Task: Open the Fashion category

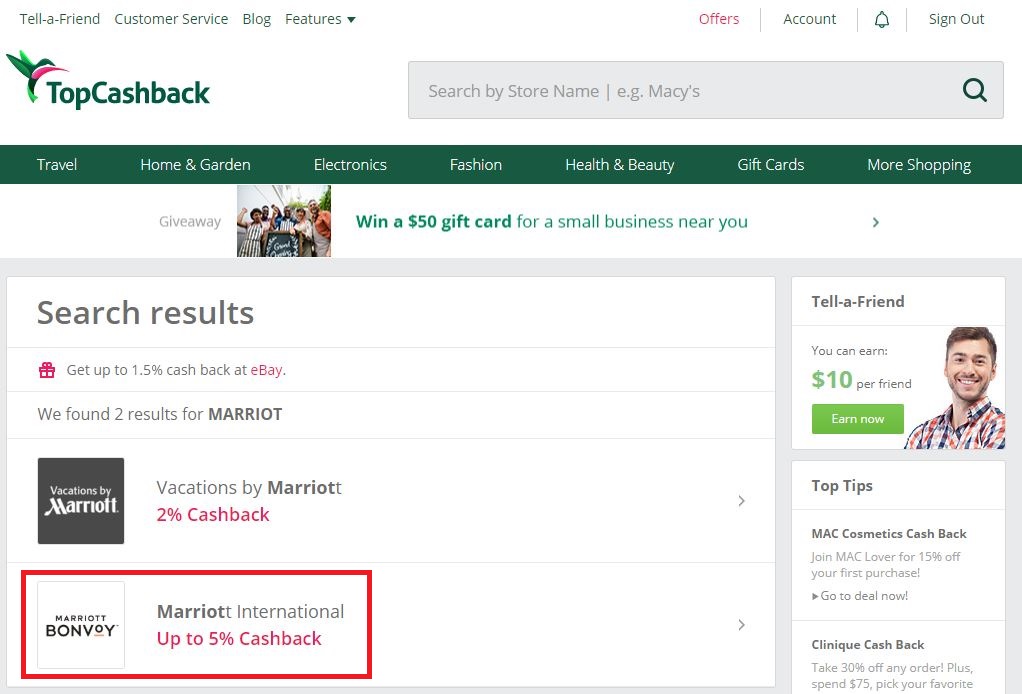Action: point(476,165)
